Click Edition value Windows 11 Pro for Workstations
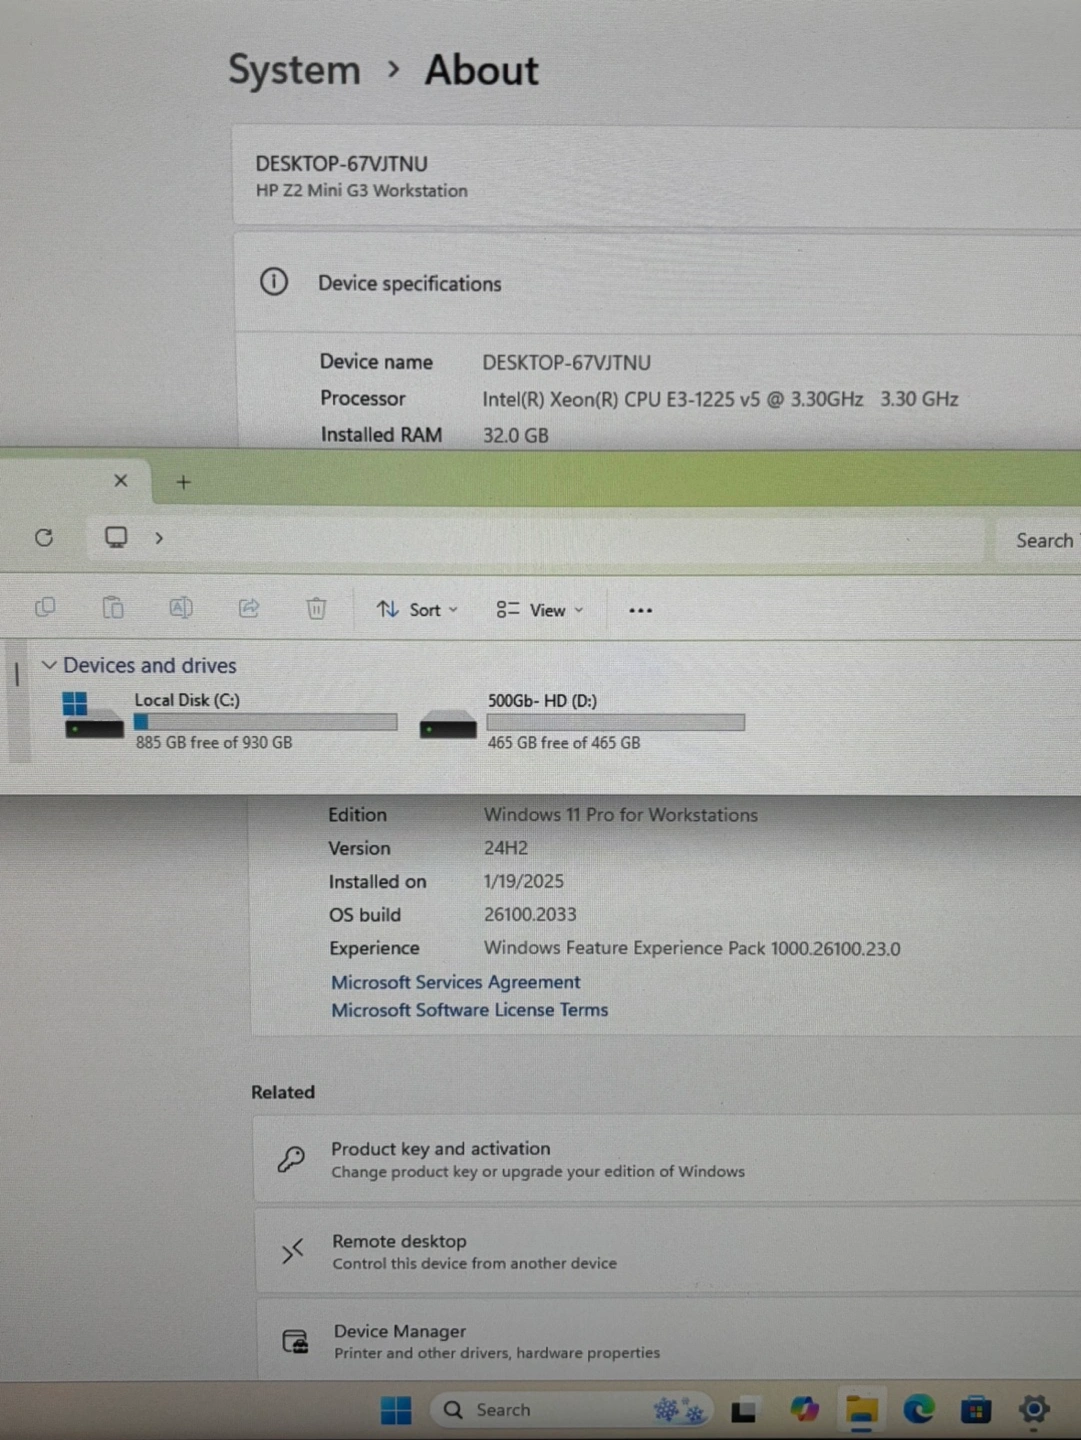This screenshot has width=1081, height=1440. point(621,815)
